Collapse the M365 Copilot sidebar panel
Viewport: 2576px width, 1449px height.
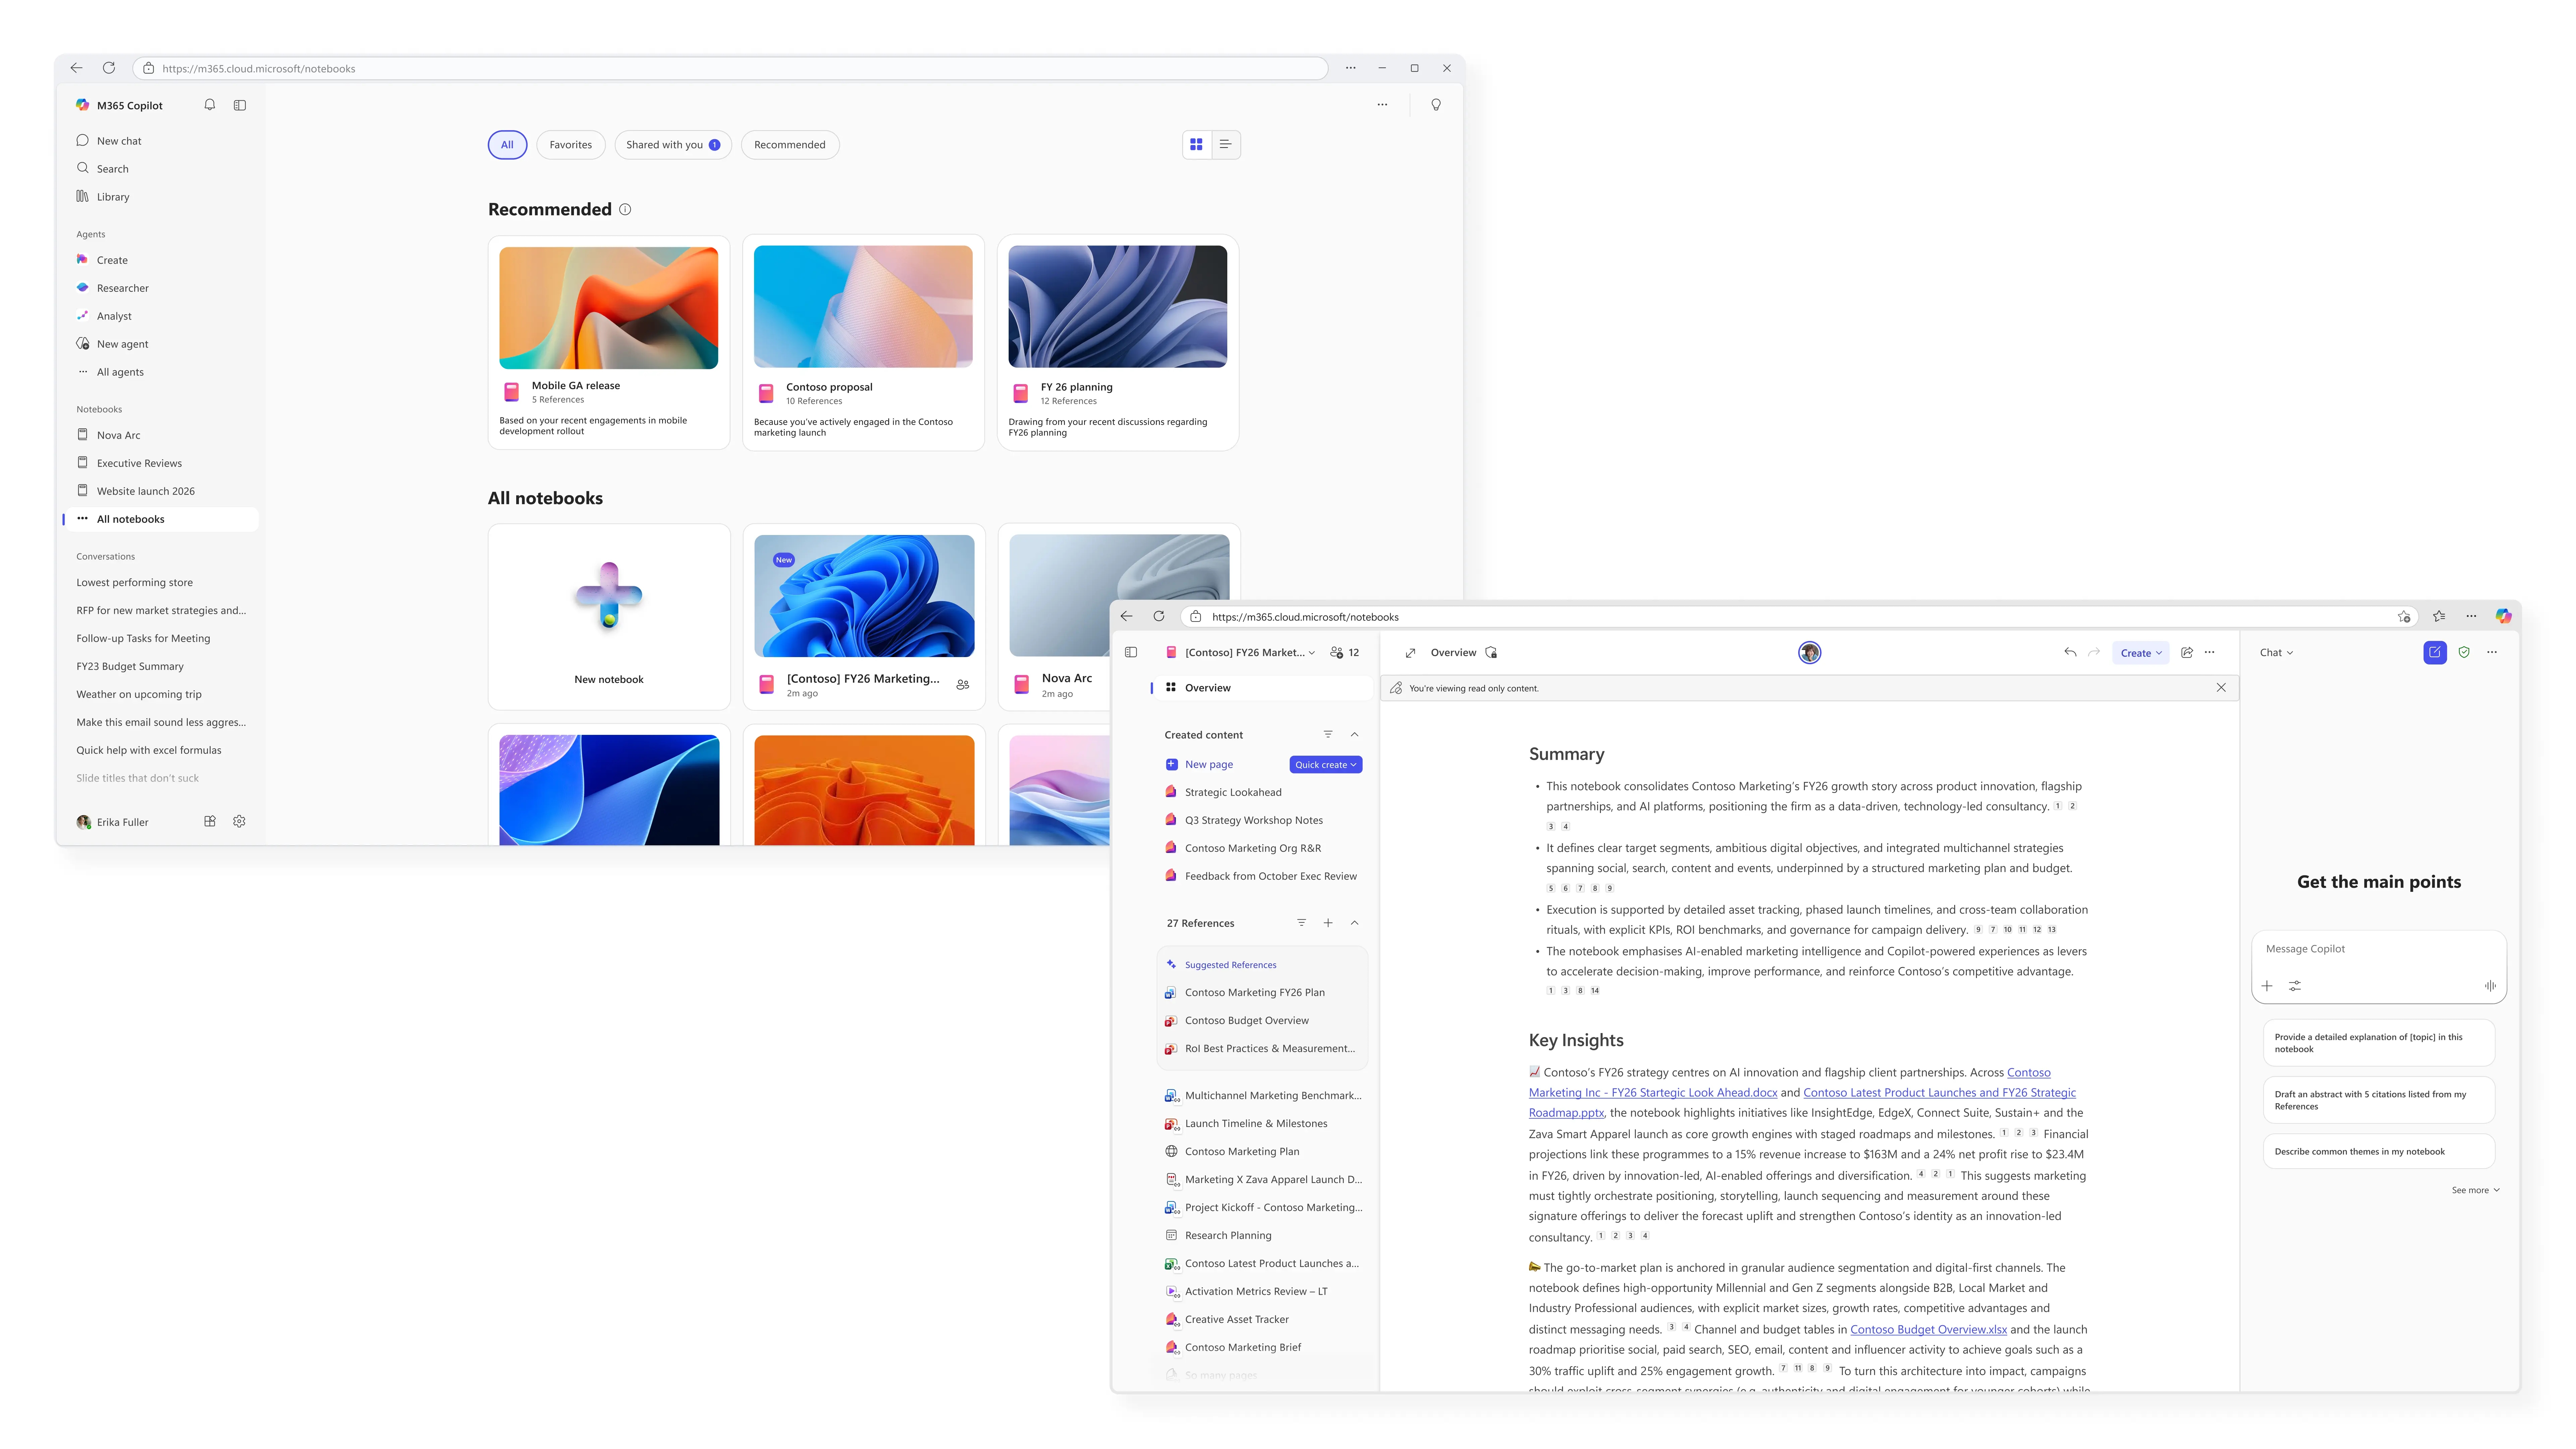click(x=240, y=105)
